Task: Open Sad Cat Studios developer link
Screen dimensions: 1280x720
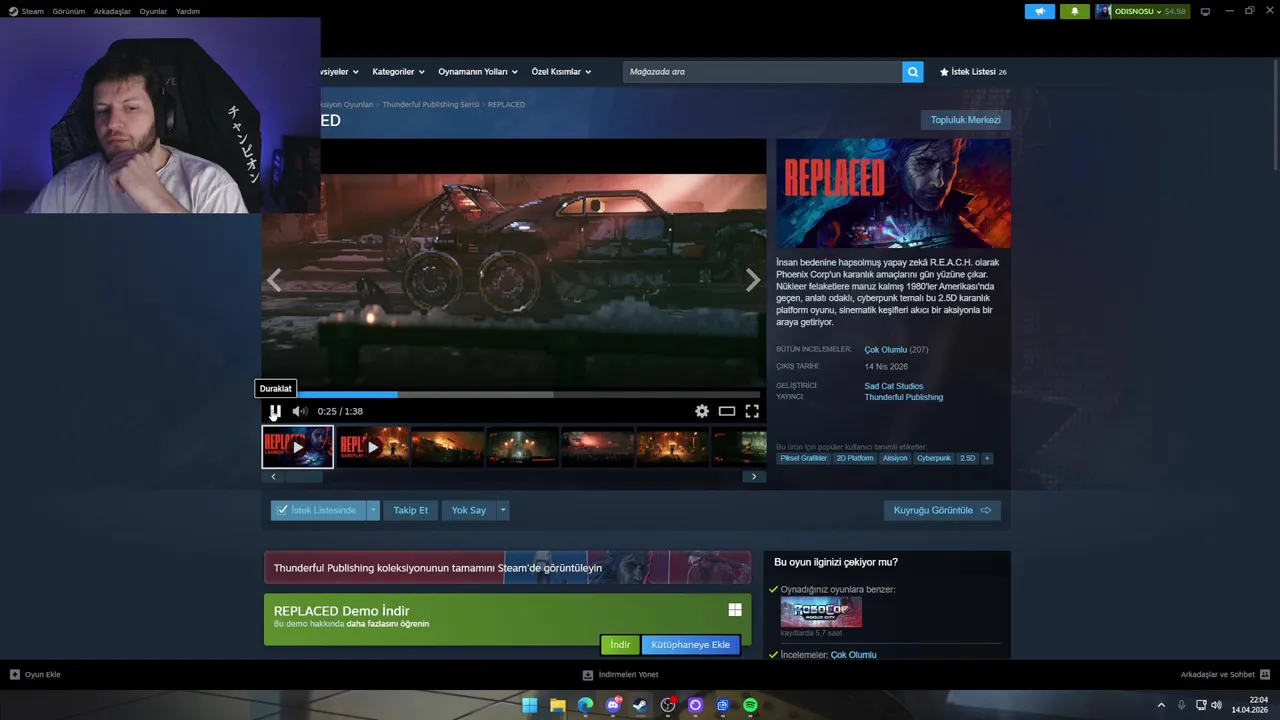Action: 893,386
